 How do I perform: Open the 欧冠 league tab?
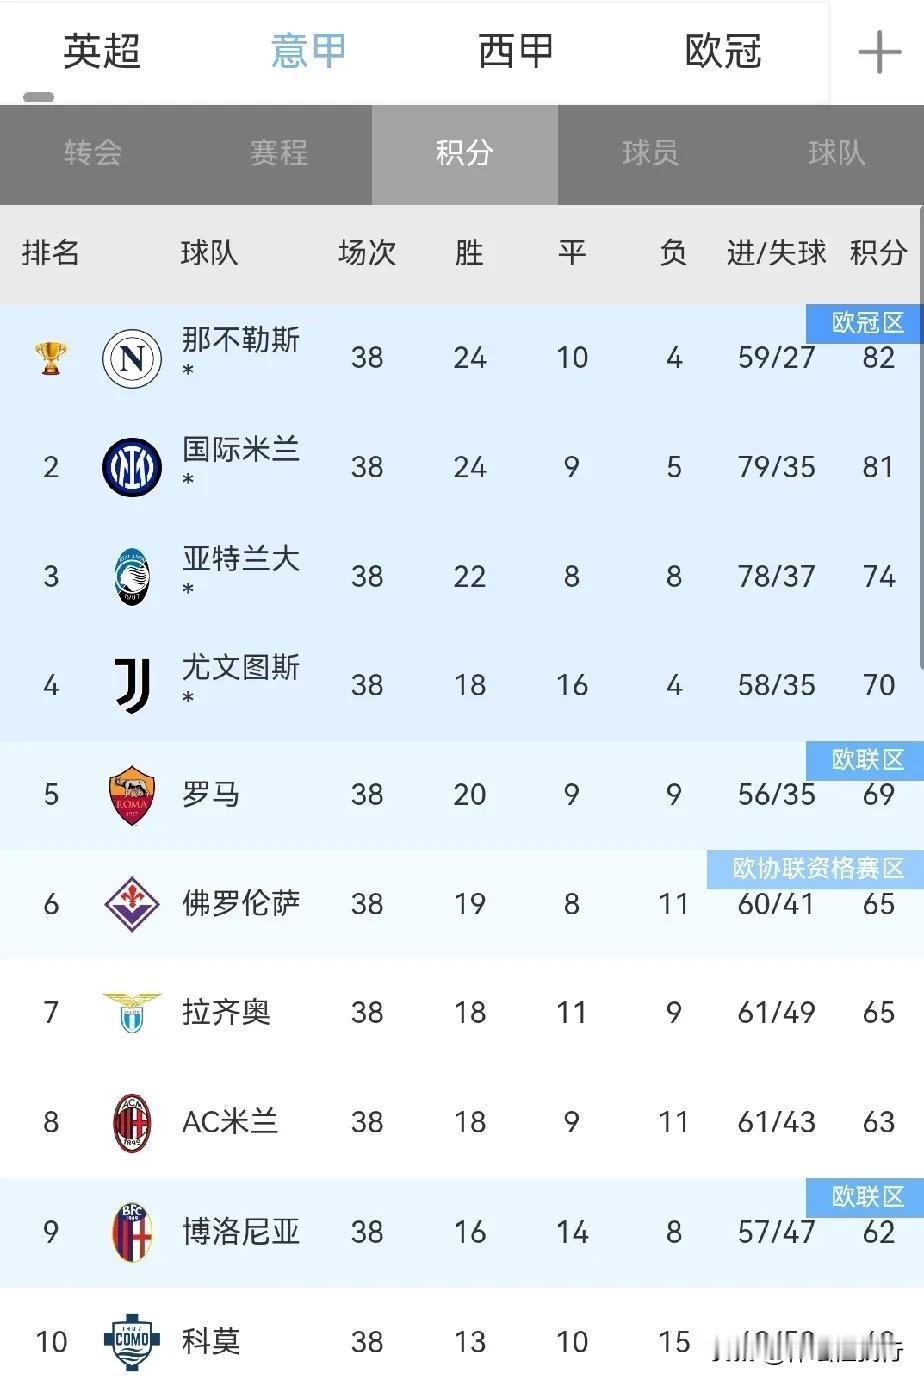pos(723,51)
